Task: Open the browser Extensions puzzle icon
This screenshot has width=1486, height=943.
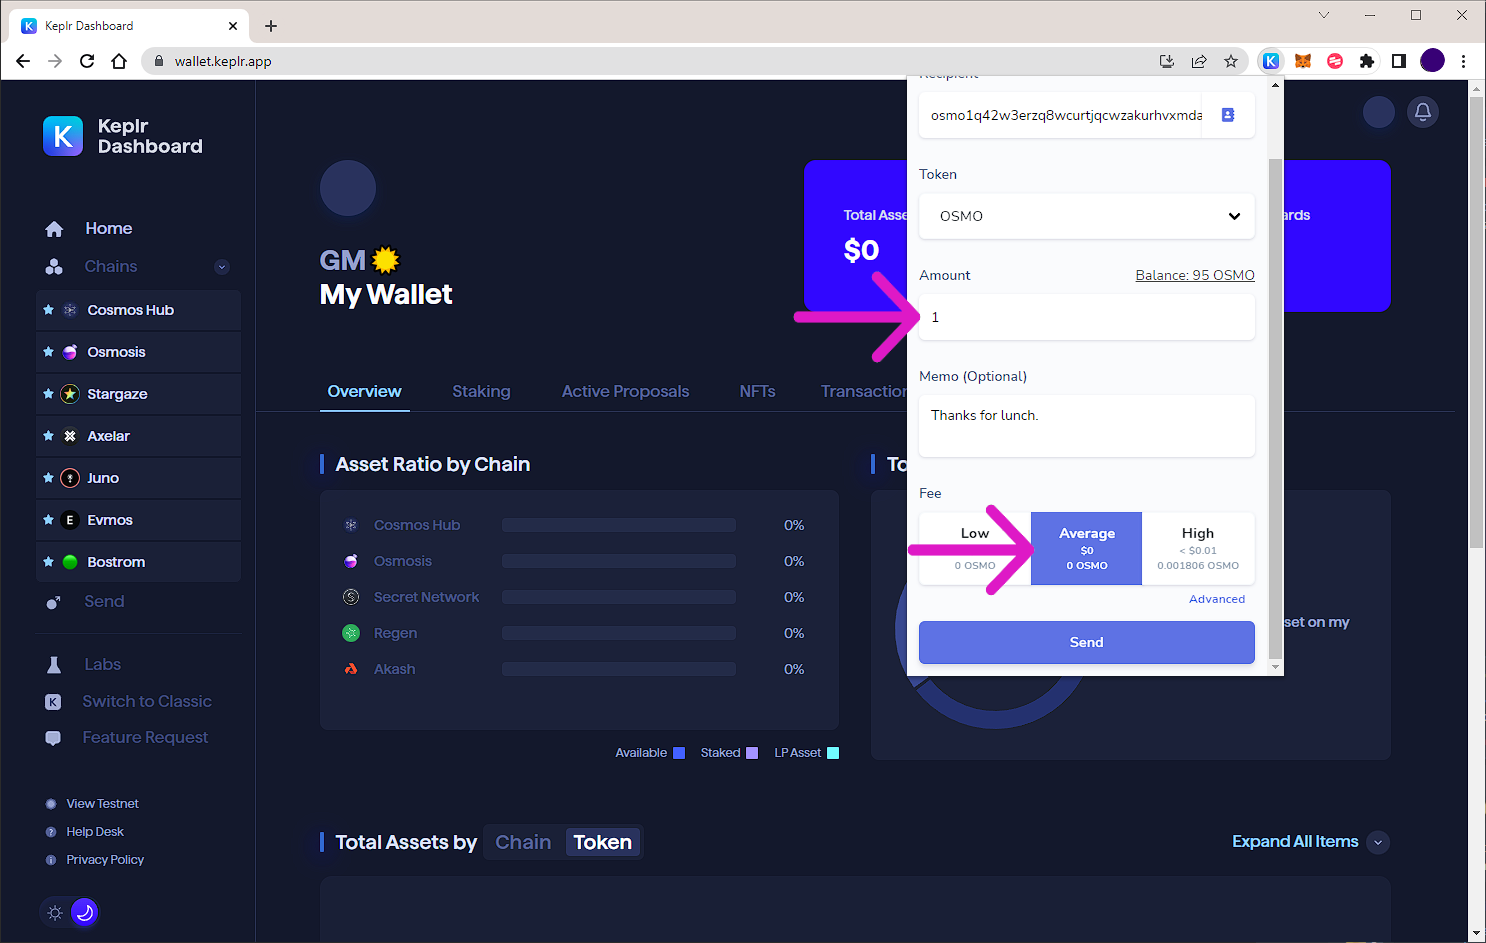Action: (x=1367, y=61)
